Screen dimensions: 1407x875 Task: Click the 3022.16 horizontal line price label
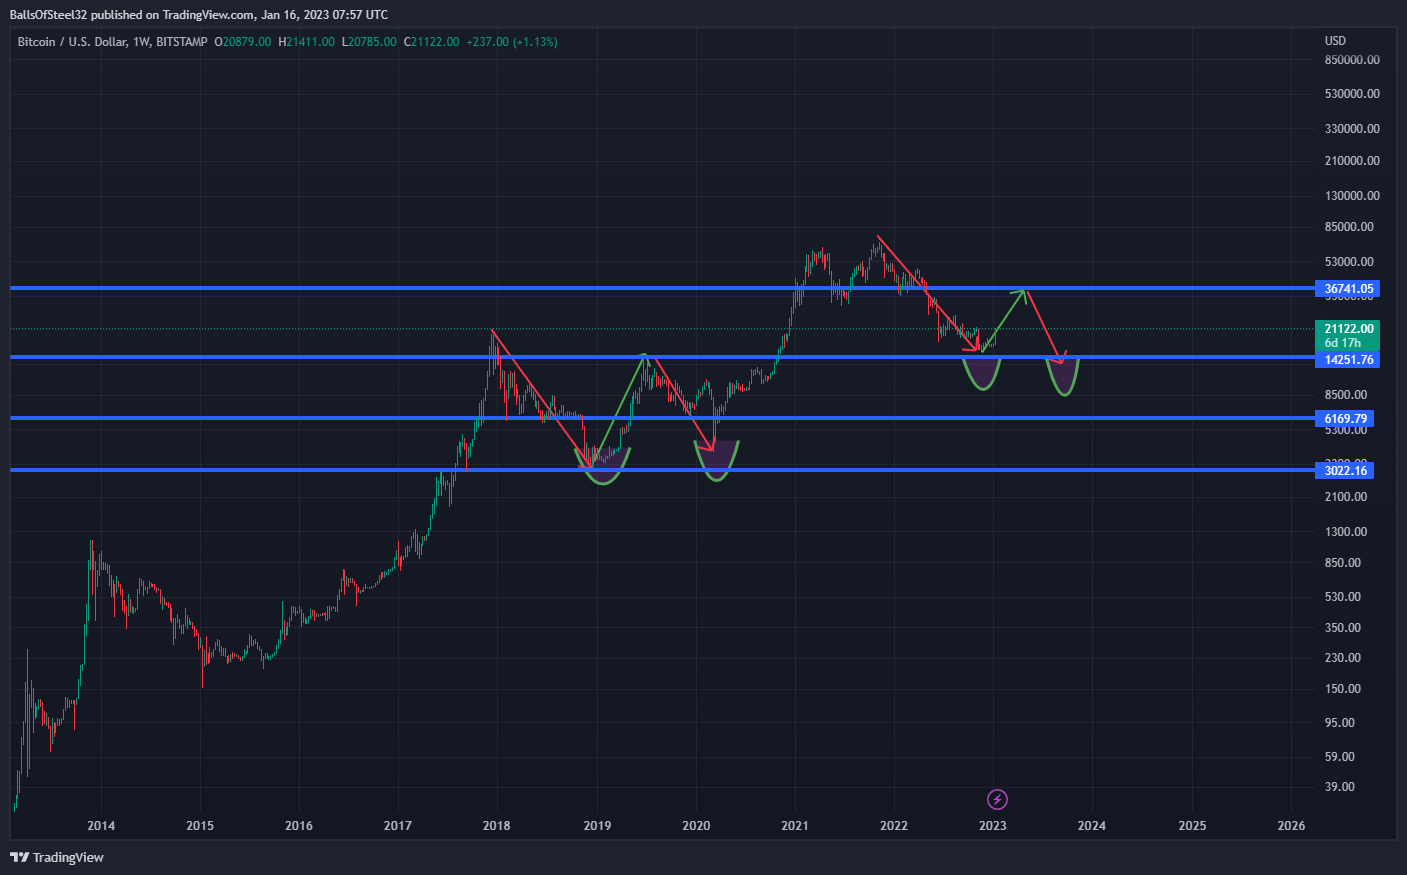(x=1345, y=470)
